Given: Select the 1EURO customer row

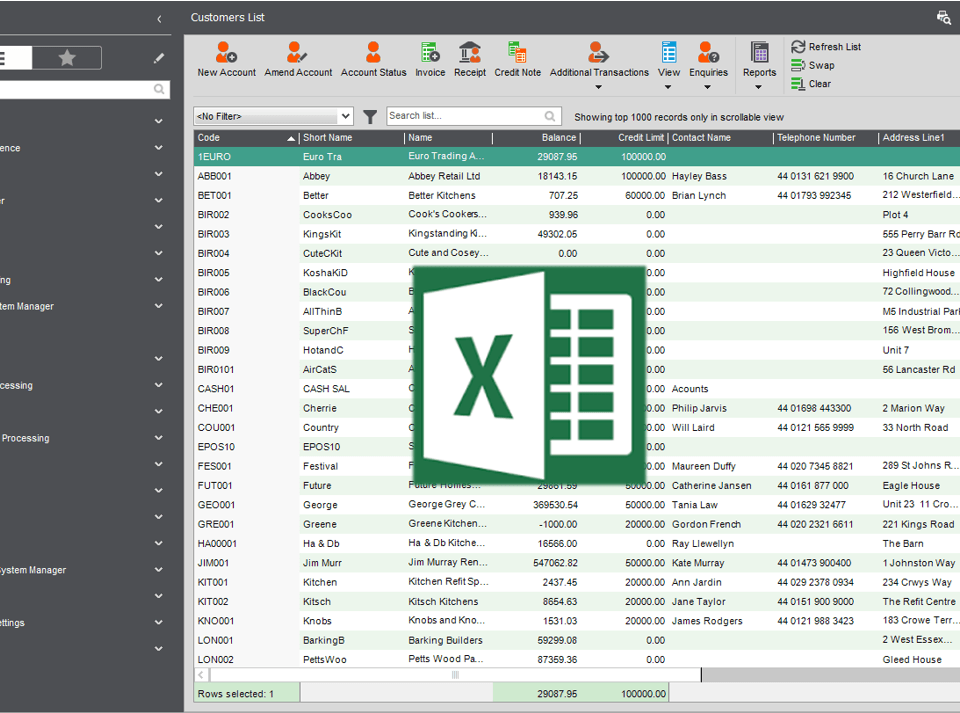Looking at the screenshot, I should (577, 157).
